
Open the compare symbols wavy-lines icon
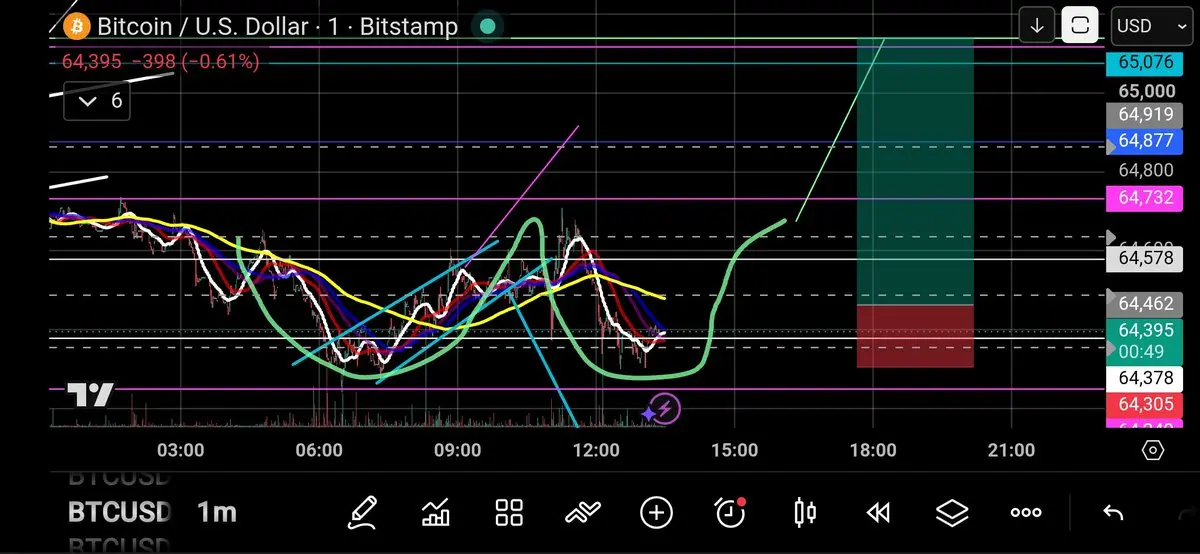(x=583, y=513)
